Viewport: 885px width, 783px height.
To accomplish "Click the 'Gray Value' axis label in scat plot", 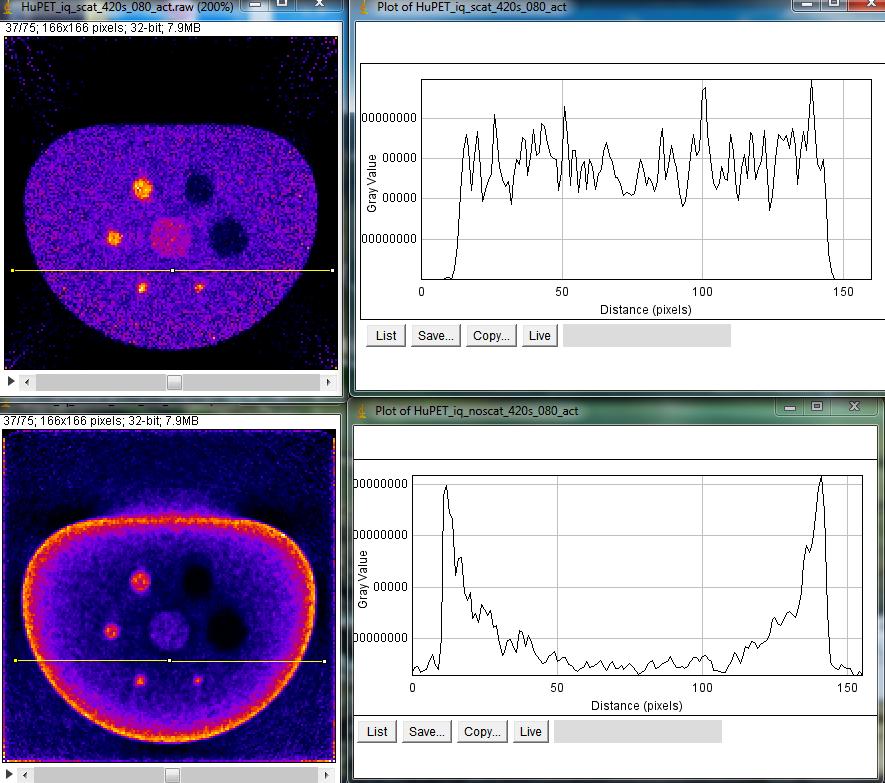I will (371, 183).
